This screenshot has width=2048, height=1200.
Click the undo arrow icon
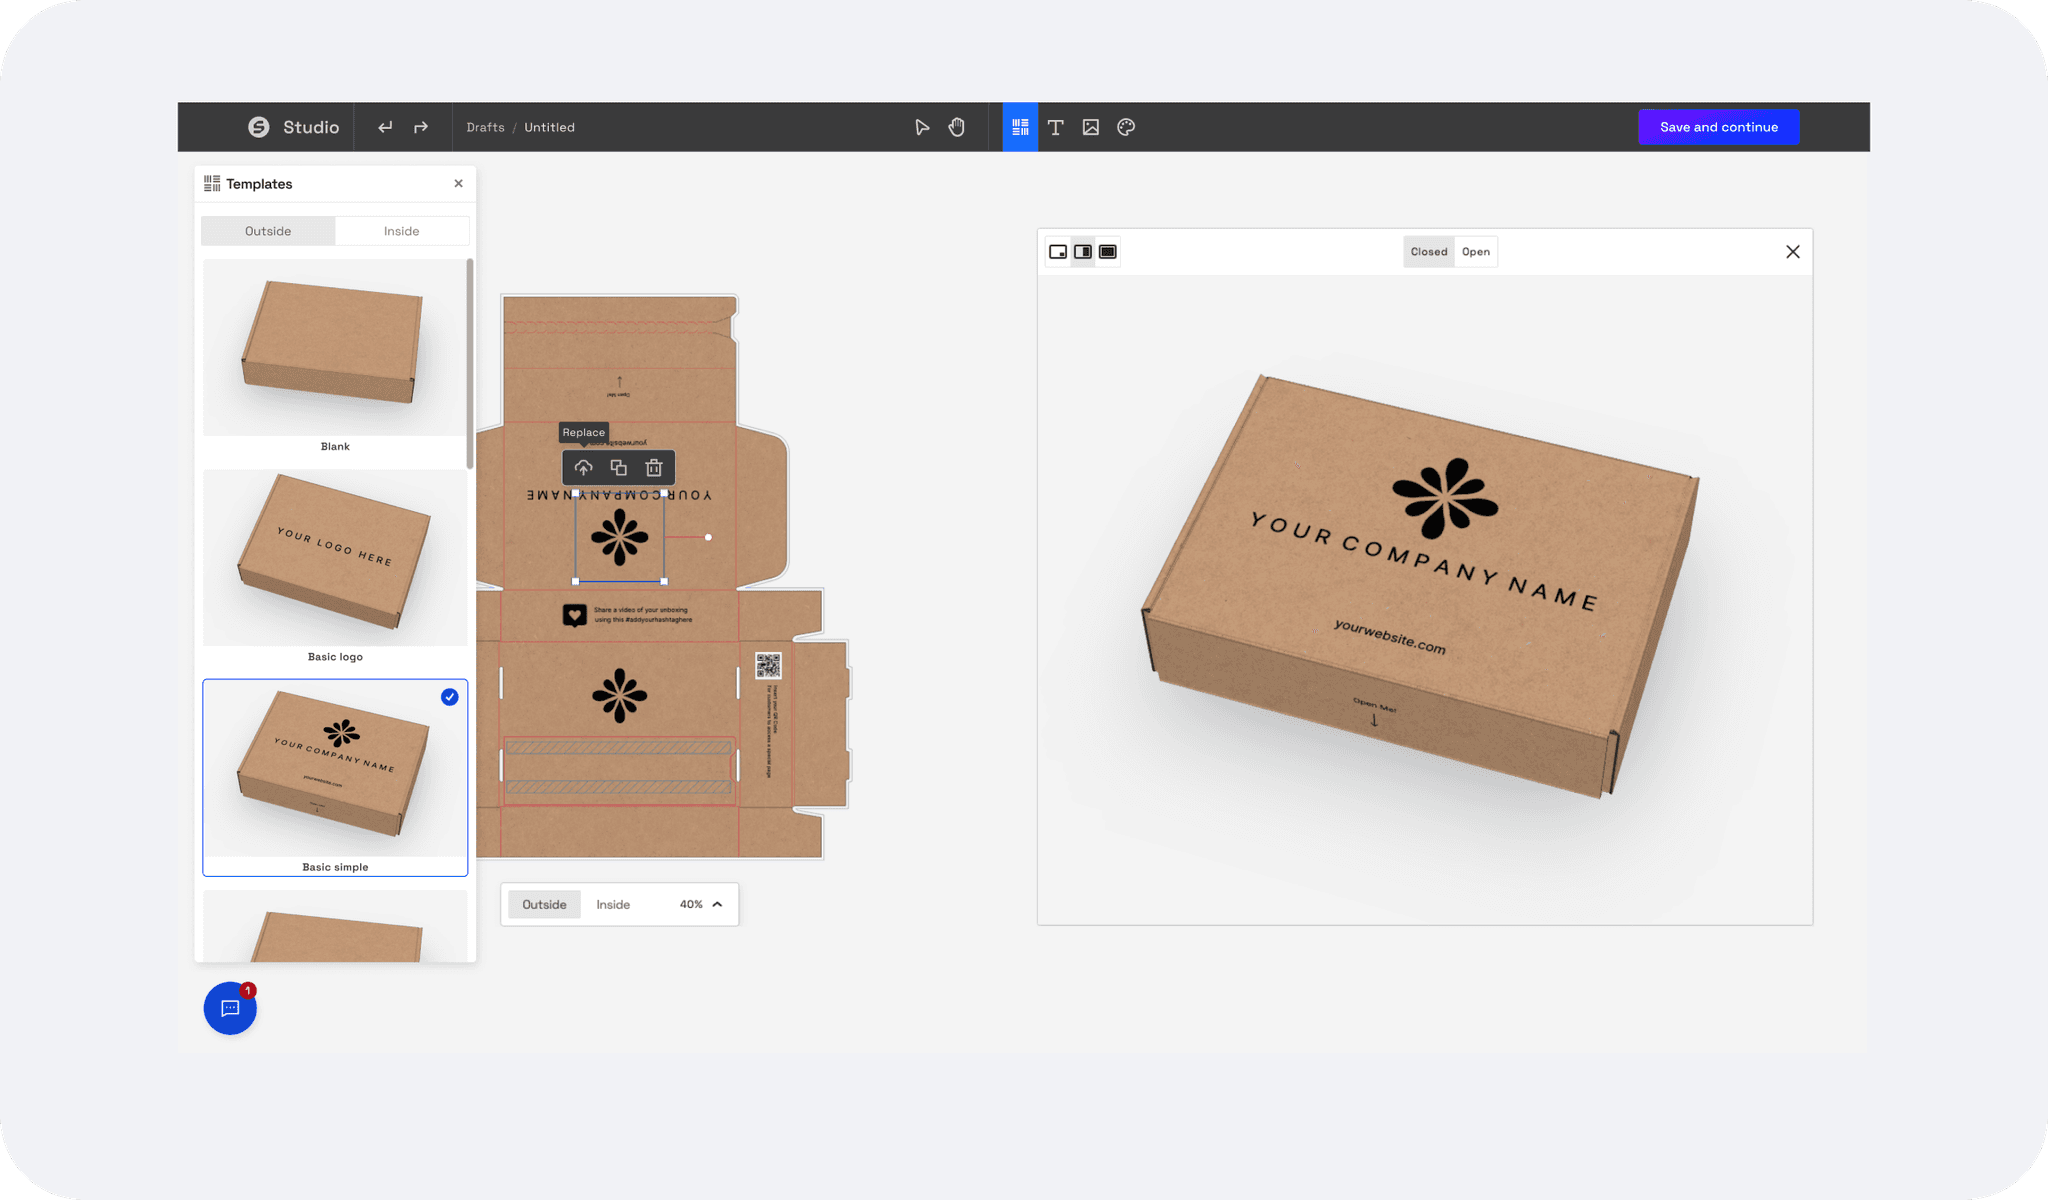385,127
